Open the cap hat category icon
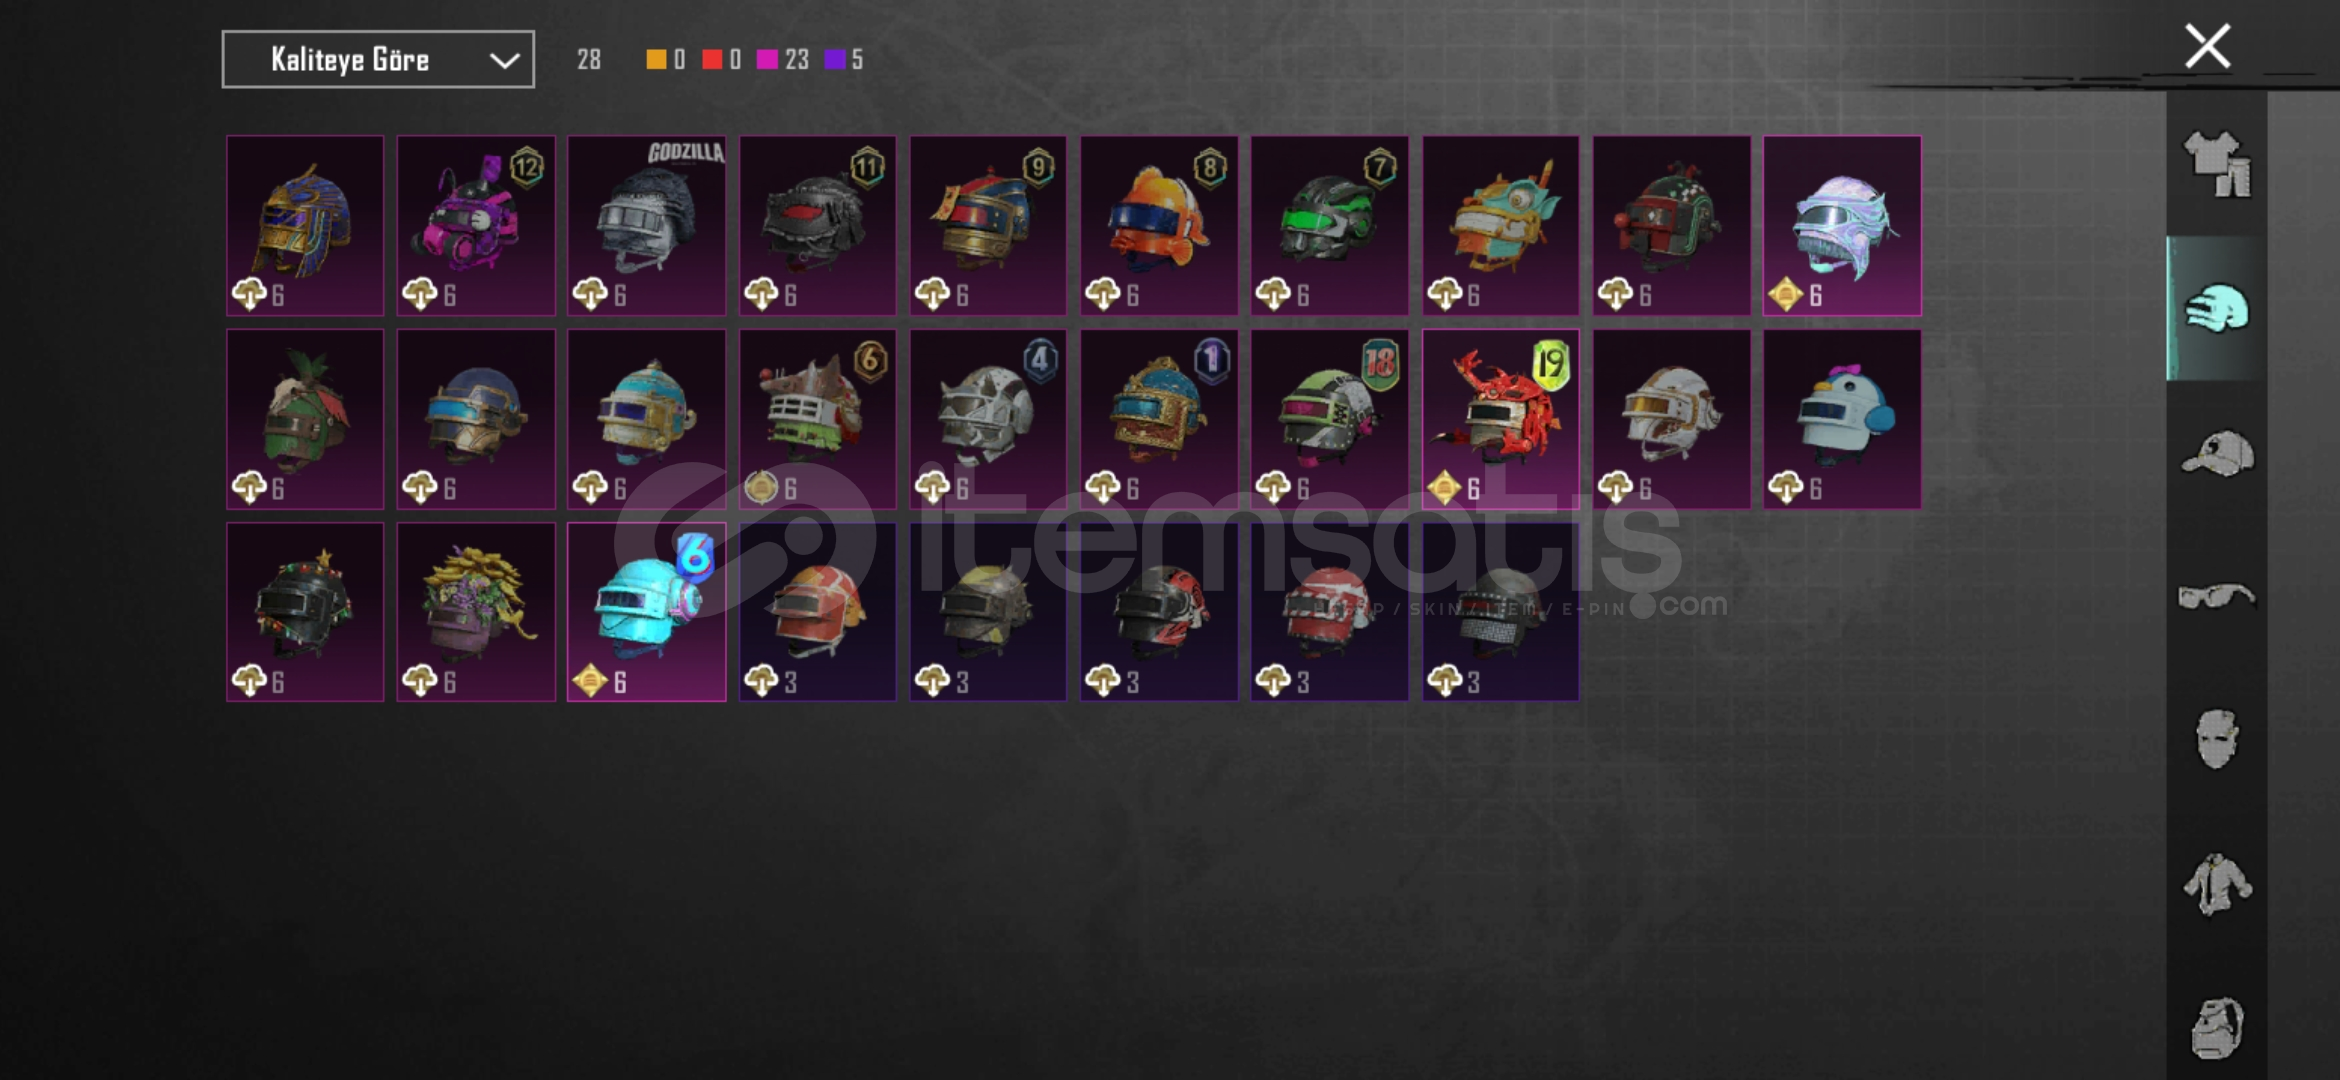The image size is (2340, 1080). click(2216, 453)
